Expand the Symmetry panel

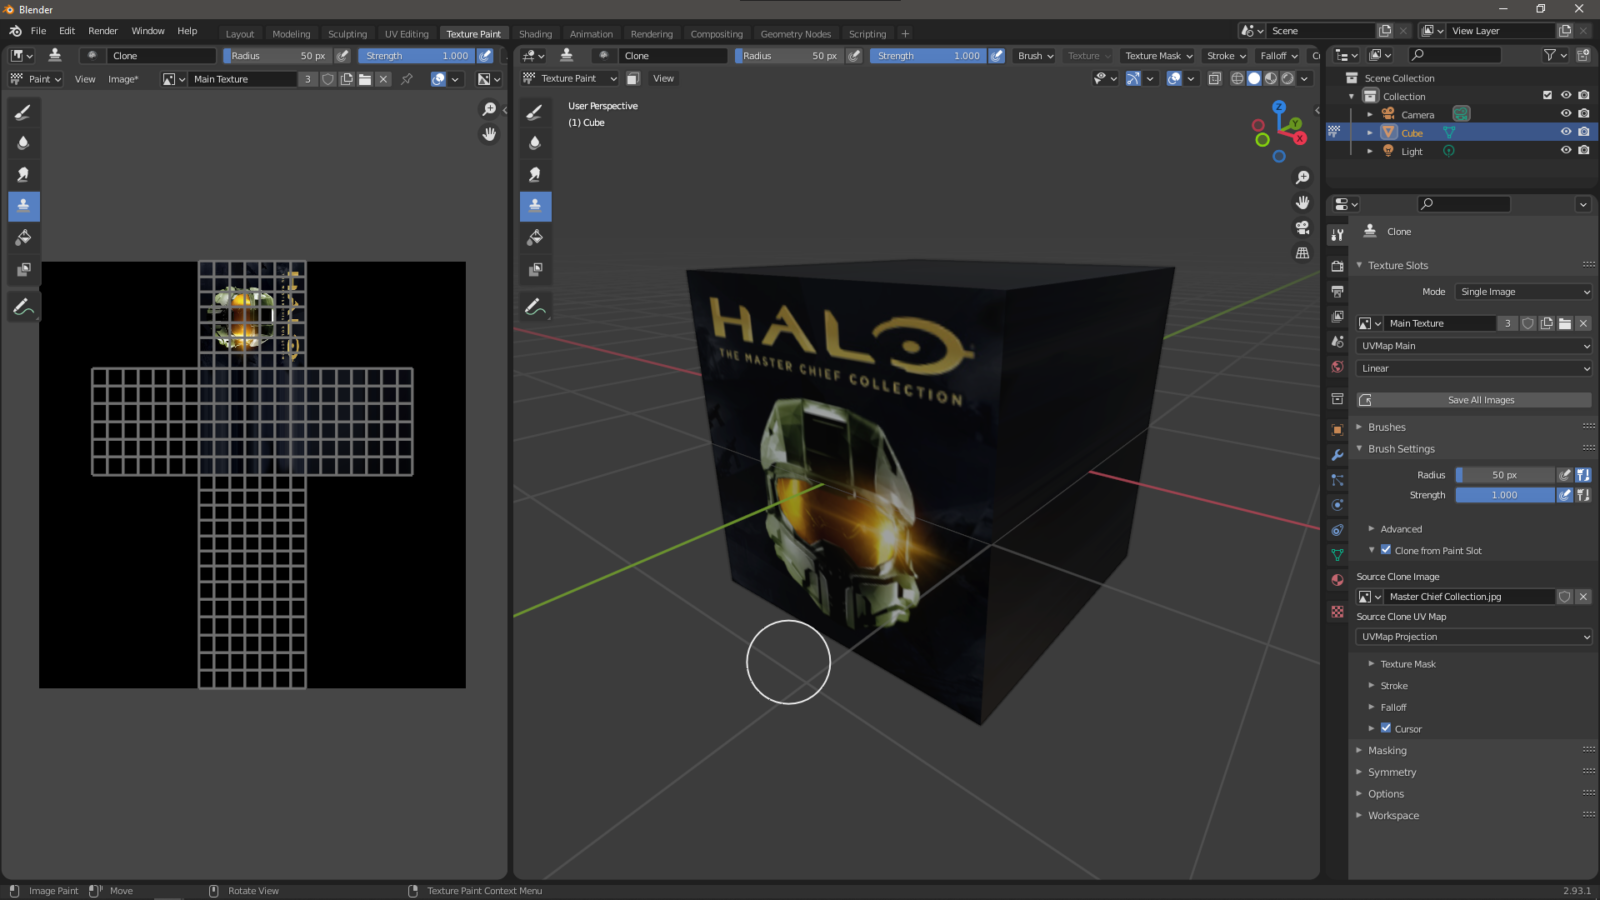[1392, 772]
